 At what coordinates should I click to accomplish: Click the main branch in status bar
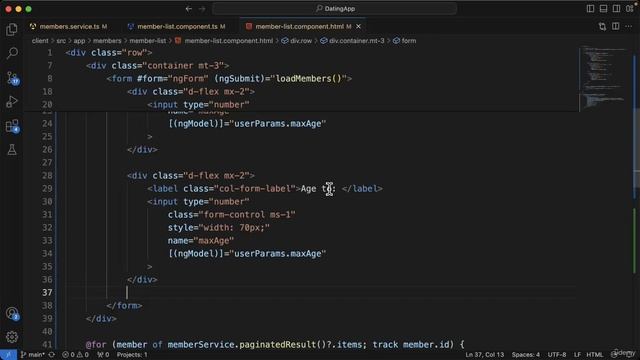click(x=33, y=355)
